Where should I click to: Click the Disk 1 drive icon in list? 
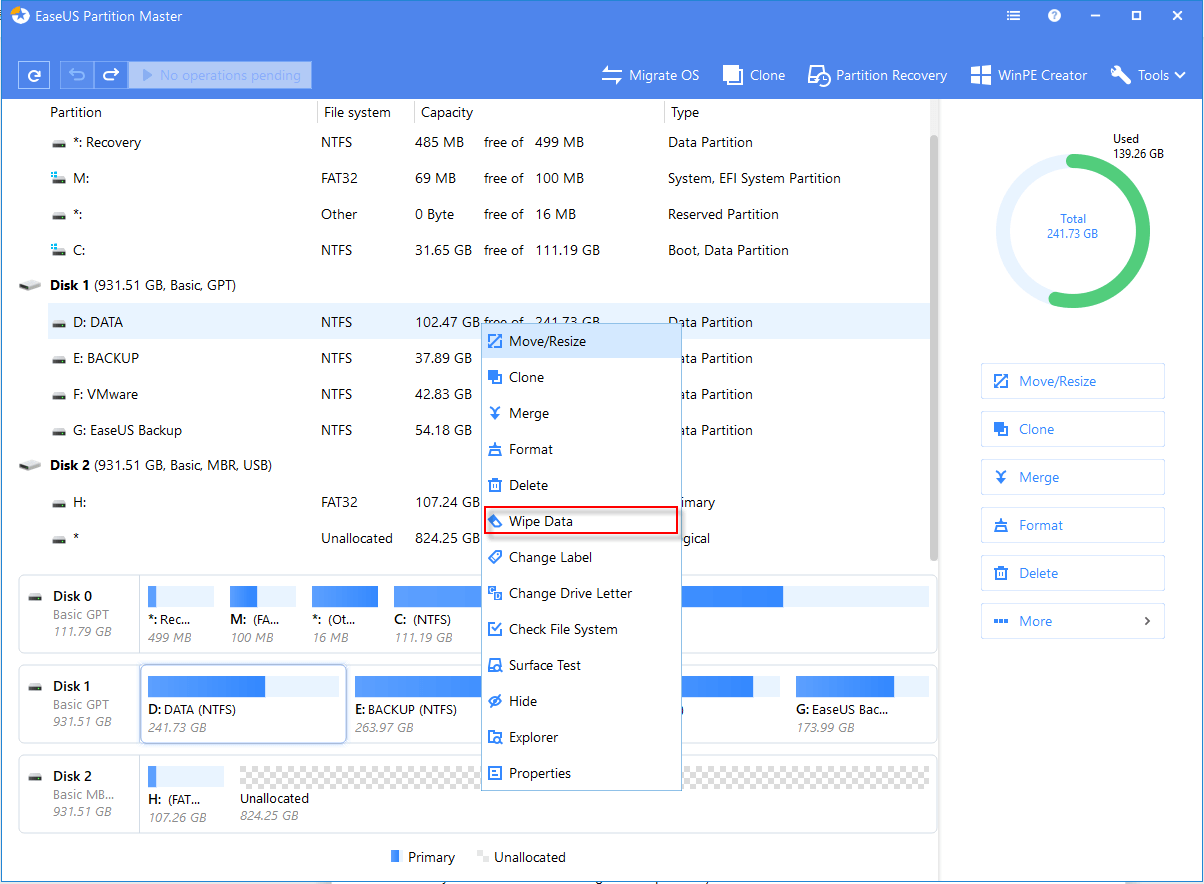[x=31, y=286]
